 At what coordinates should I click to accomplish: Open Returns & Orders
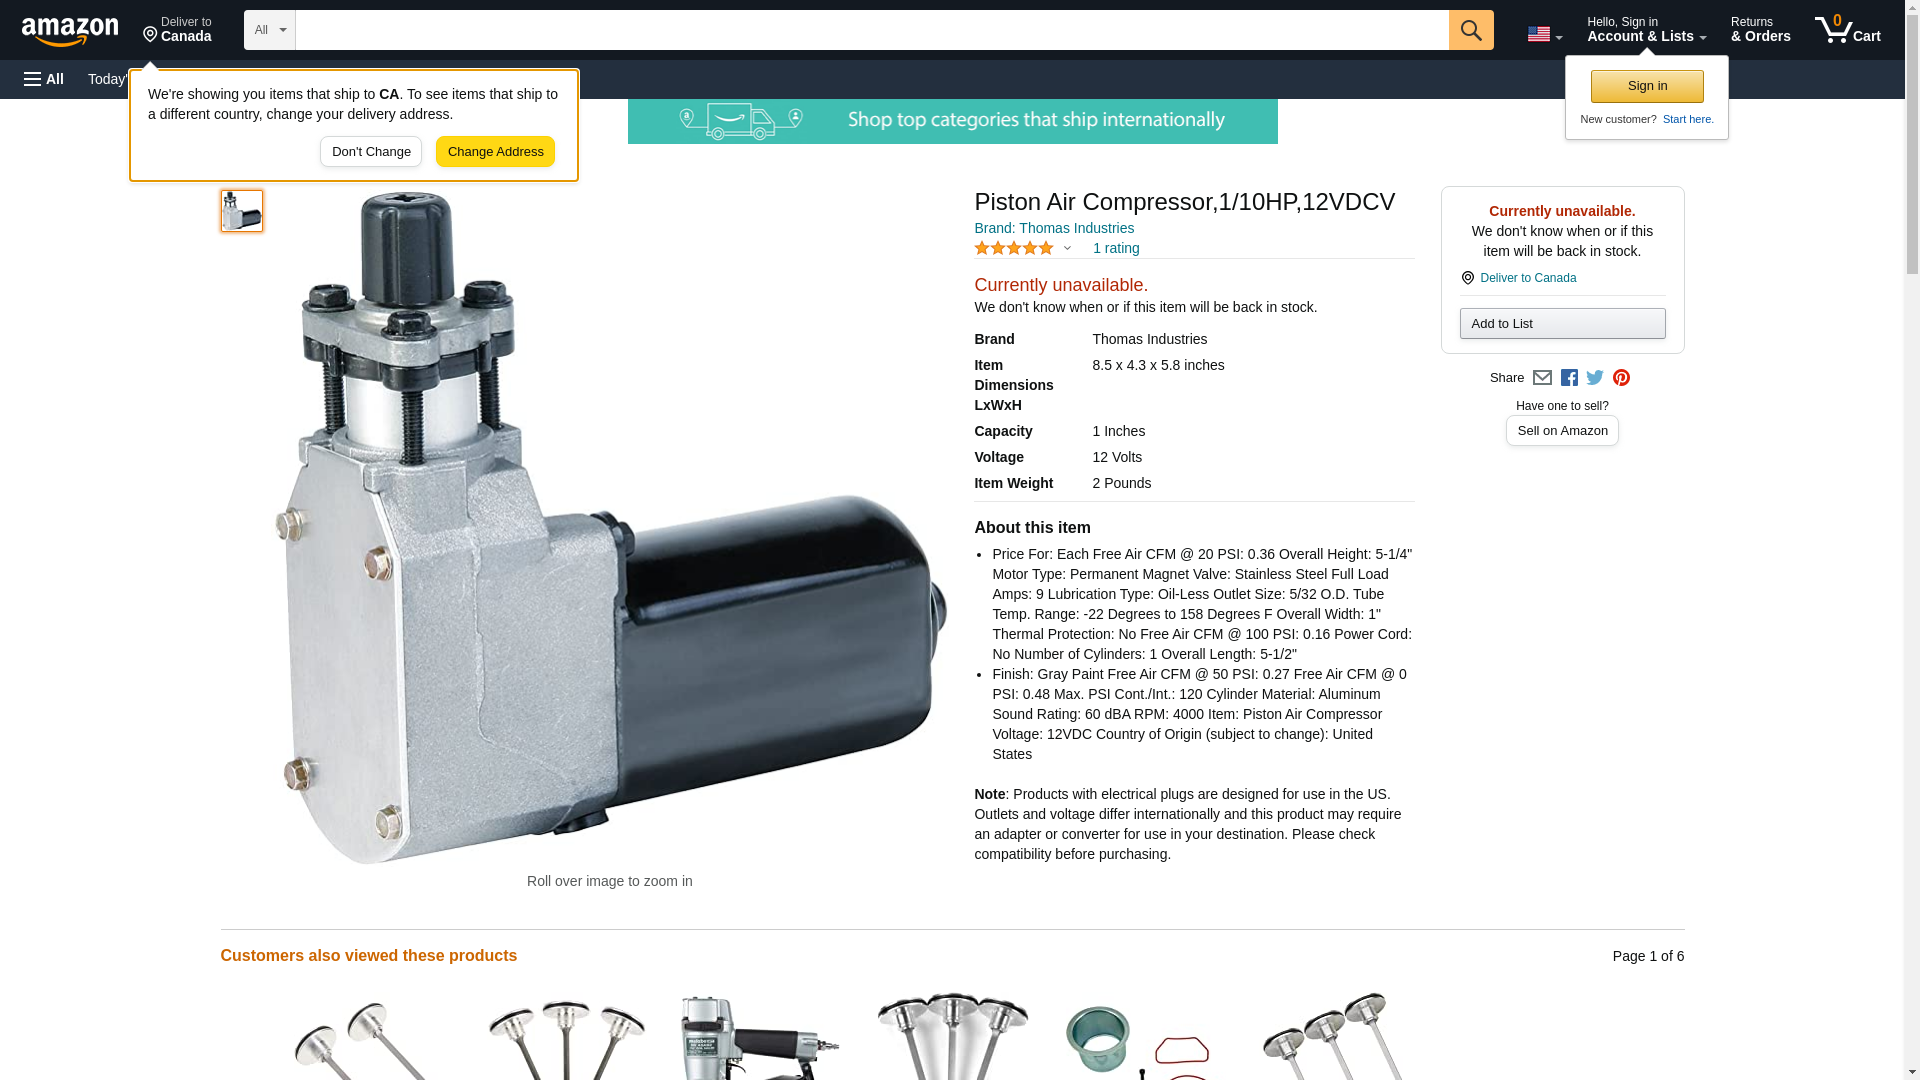[x=1760, y=30]
